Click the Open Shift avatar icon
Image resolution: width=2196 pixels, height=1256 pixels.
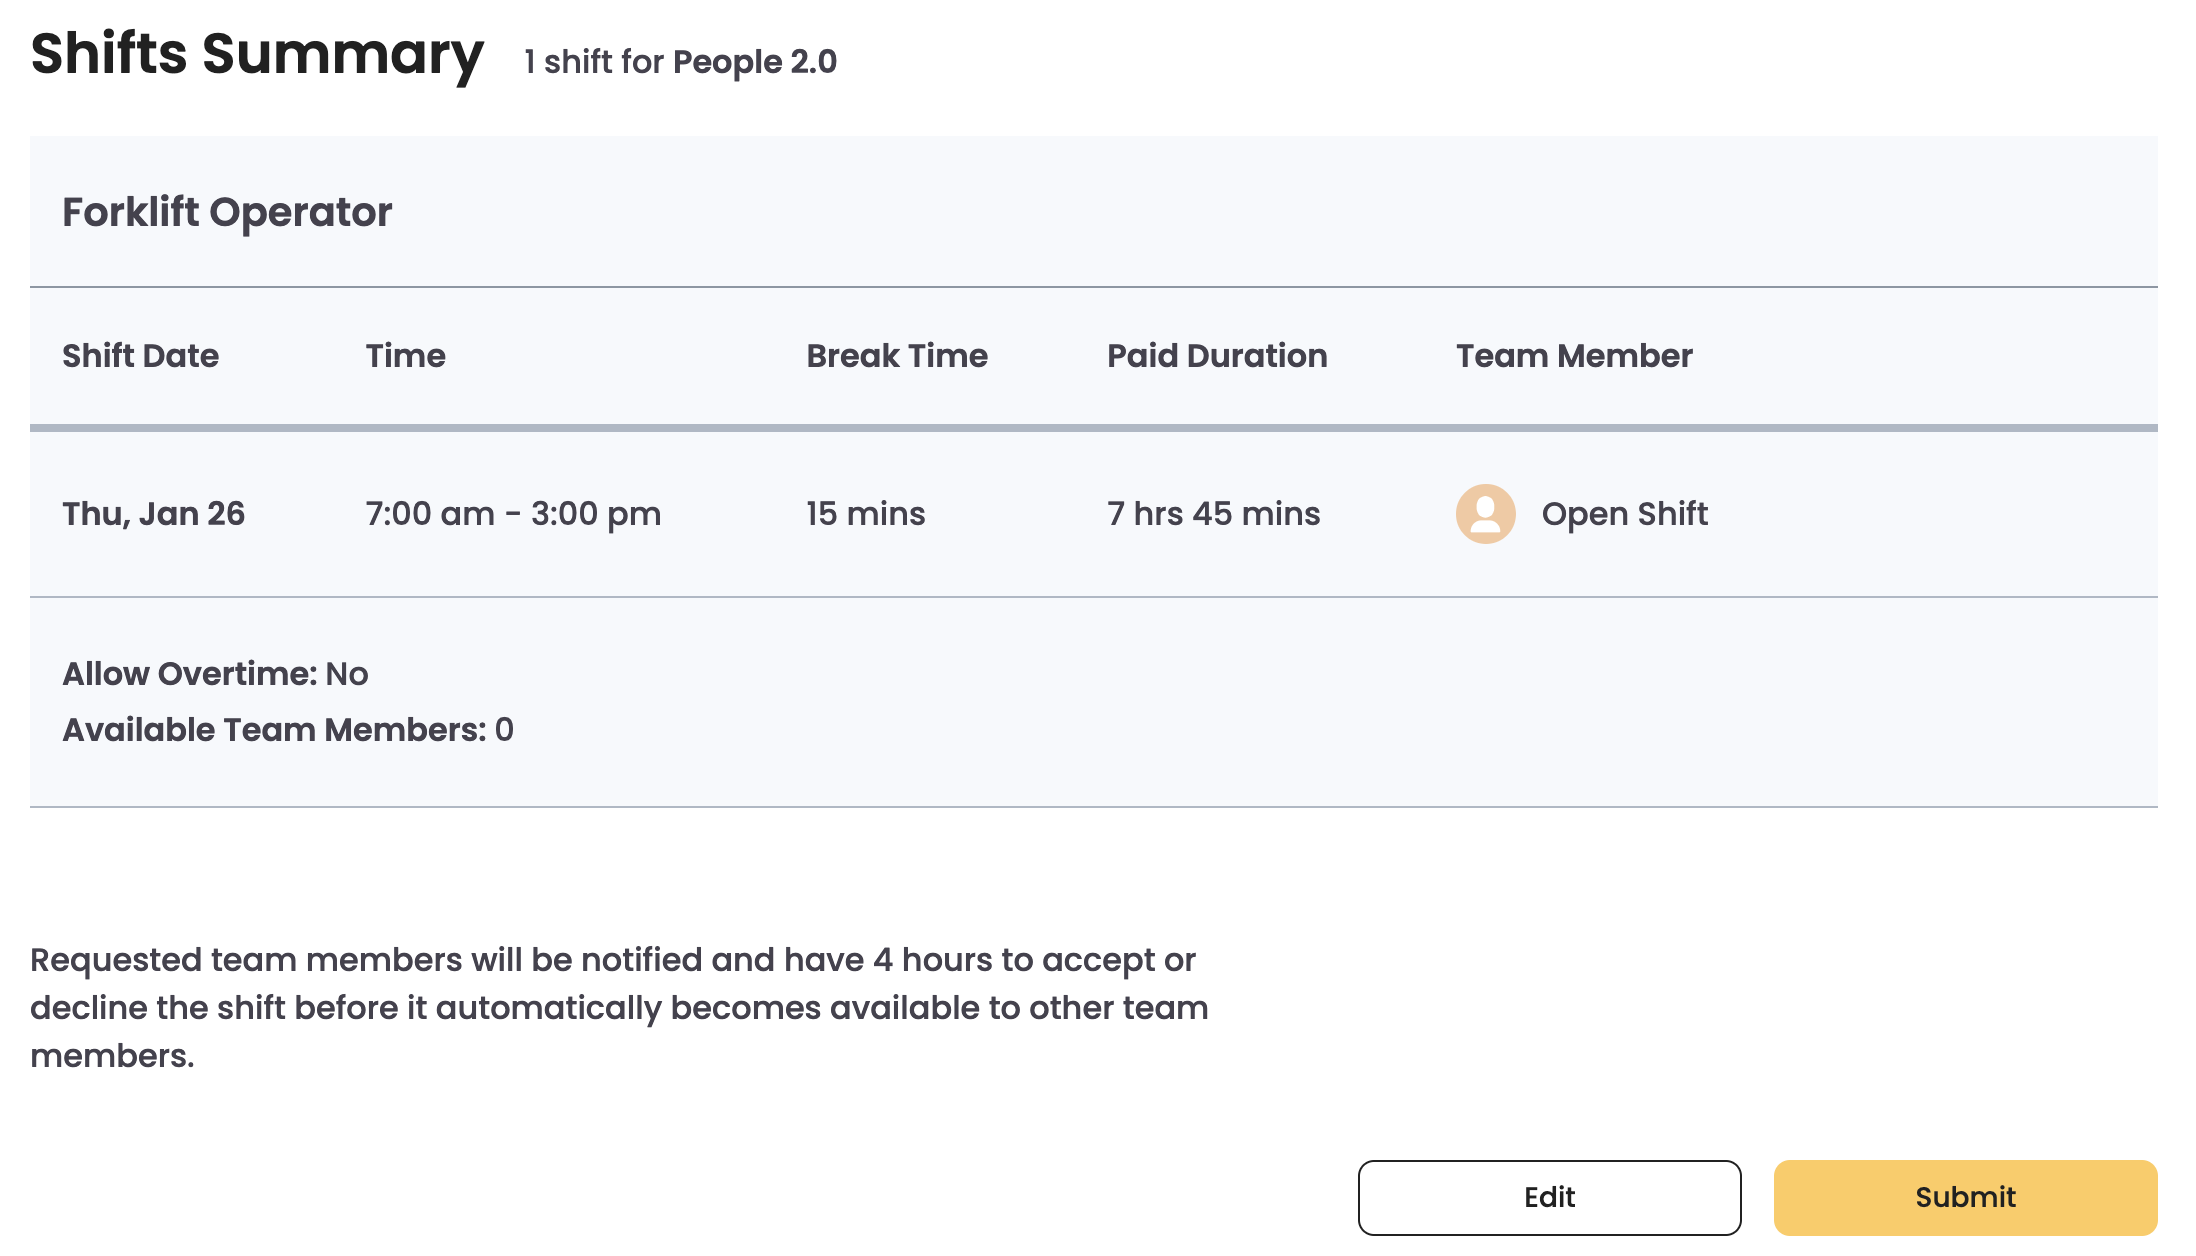[1485, 514]
